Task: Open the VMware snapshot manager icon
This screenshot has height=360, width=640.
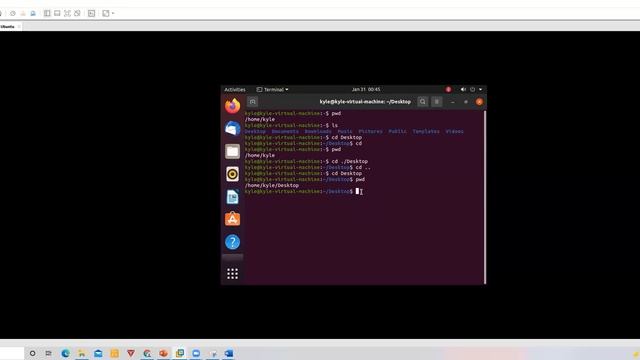Action: [33, 13]
